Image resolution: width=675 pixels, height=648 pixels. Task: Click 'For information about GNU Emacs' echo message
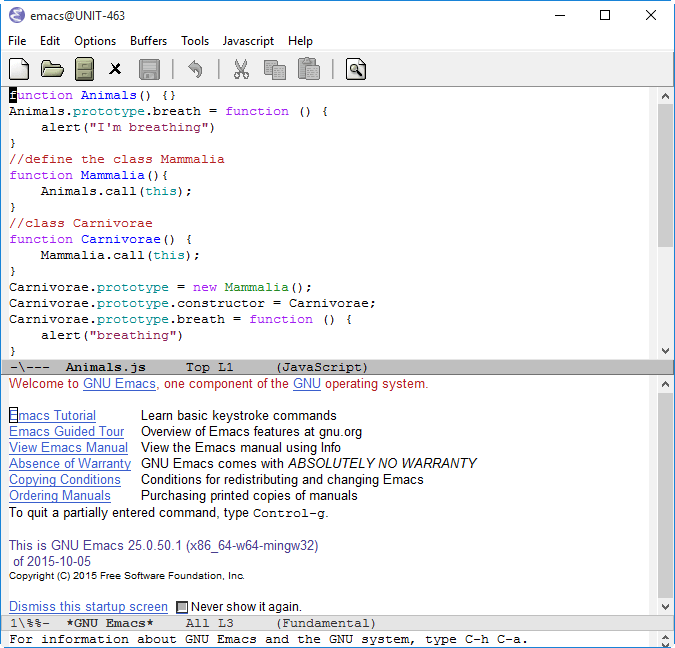tap(269, 639)
